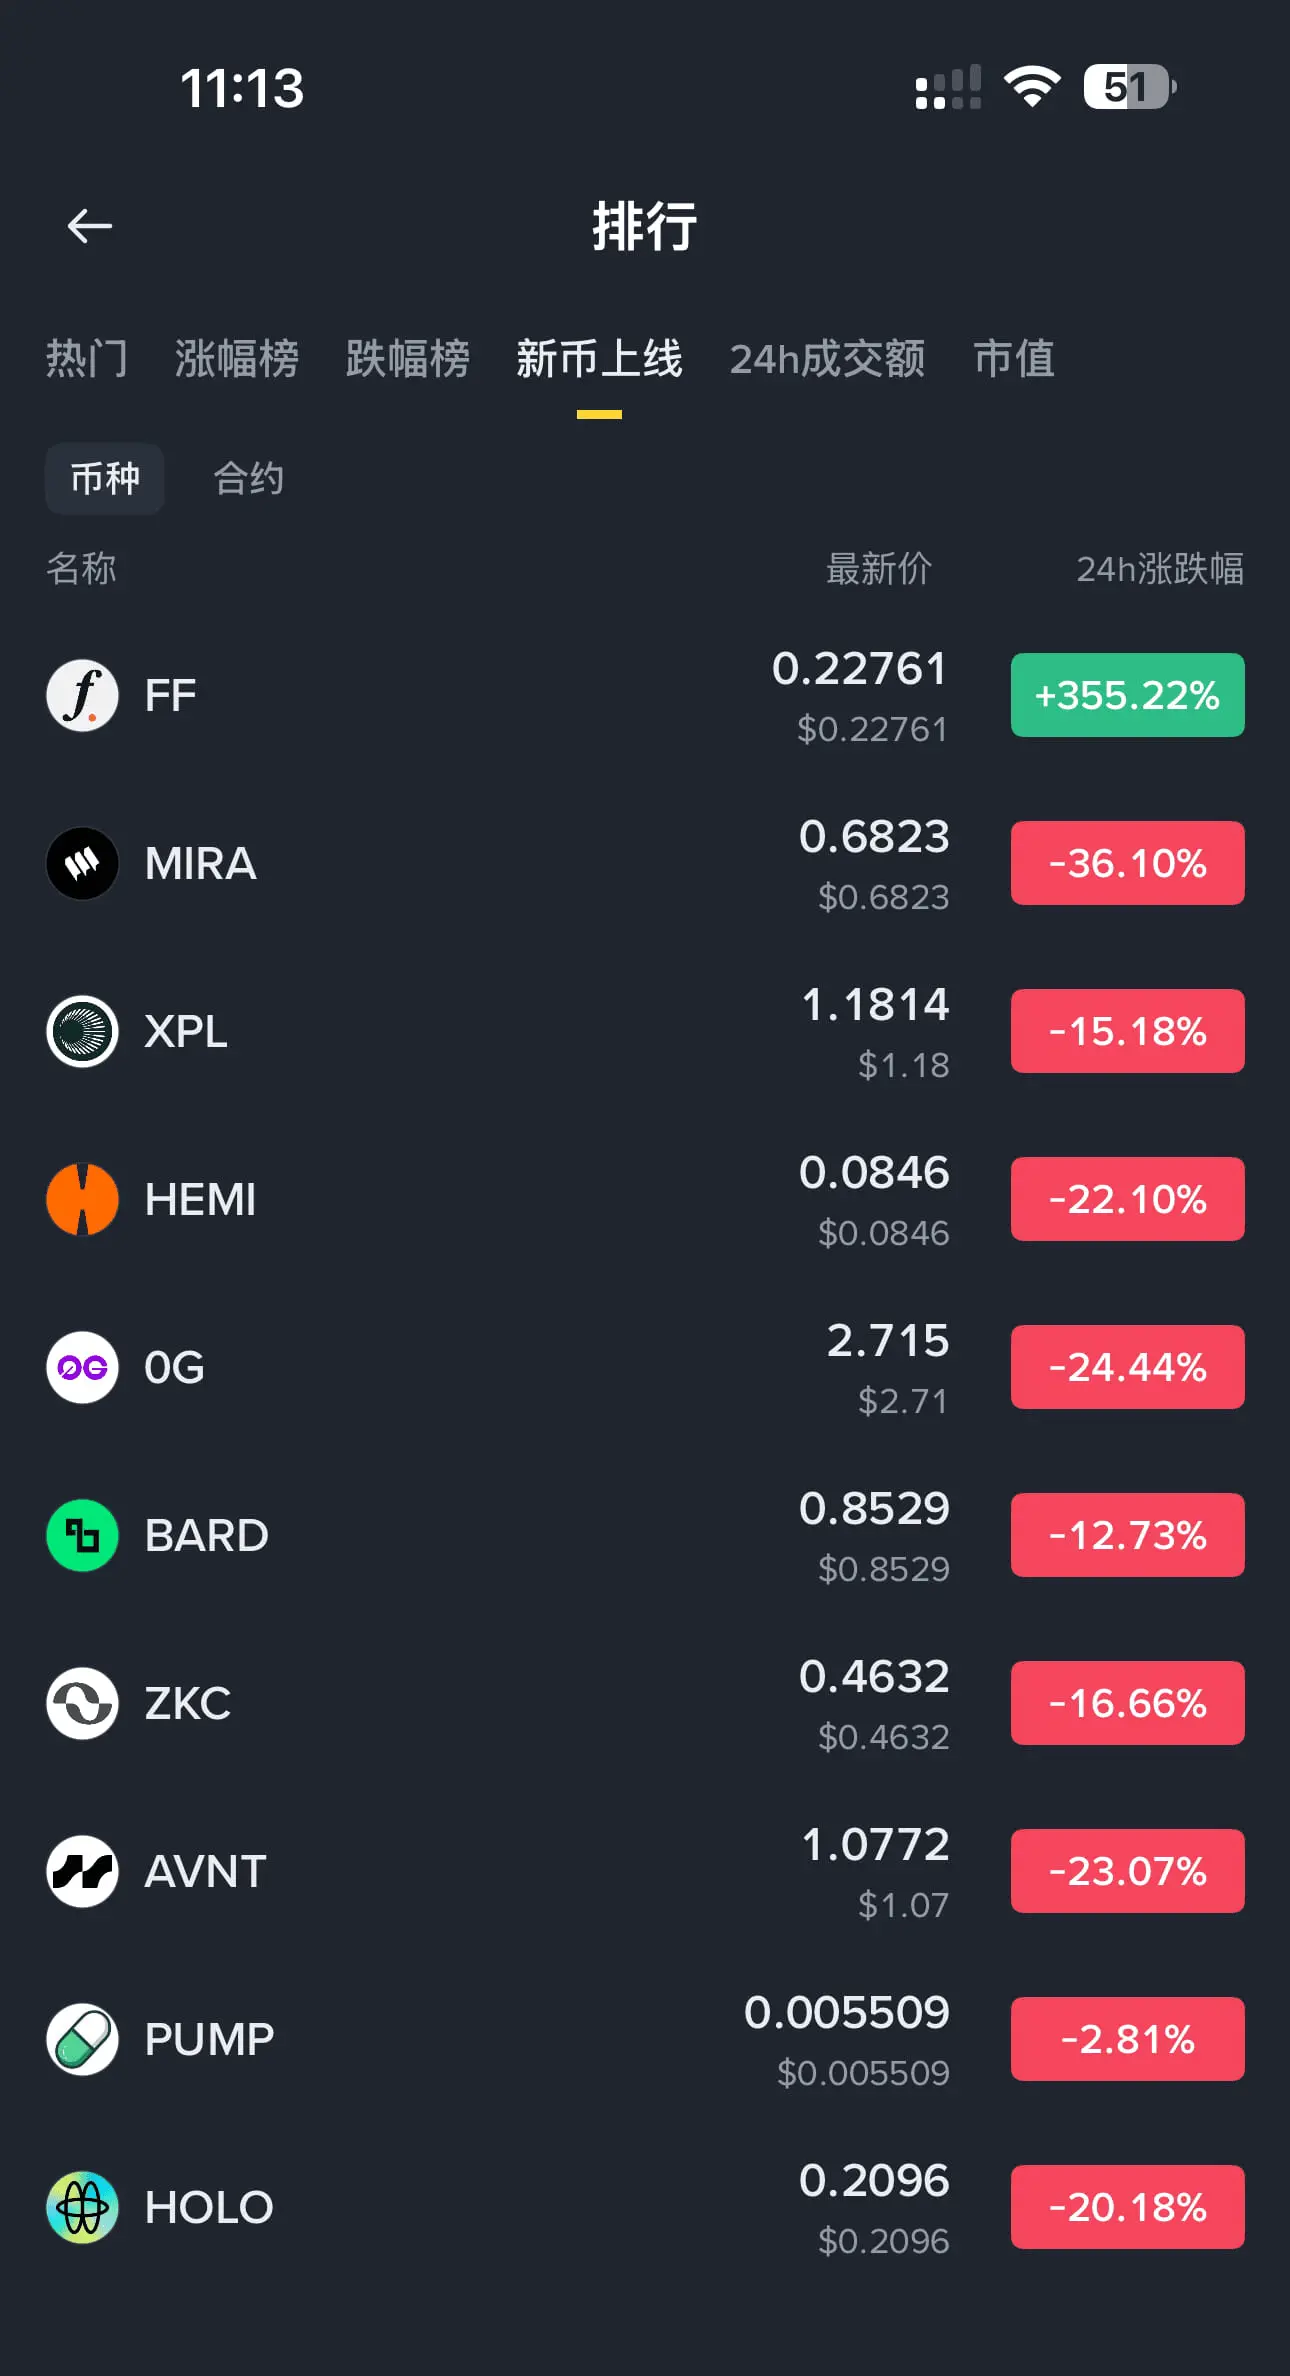Viewport: 1290px width, 2376px height.
Task: Open the orange HEMI coin icon
Action: tap(82, 1199)
